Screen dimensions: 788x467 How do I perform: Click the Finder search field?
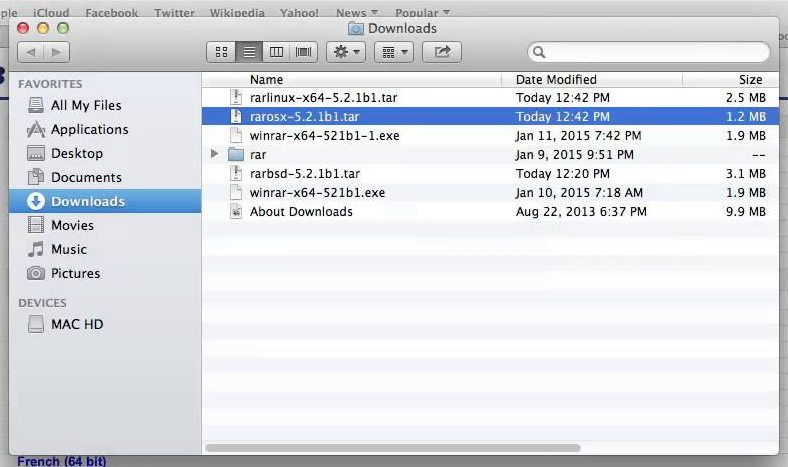point(648,52)
